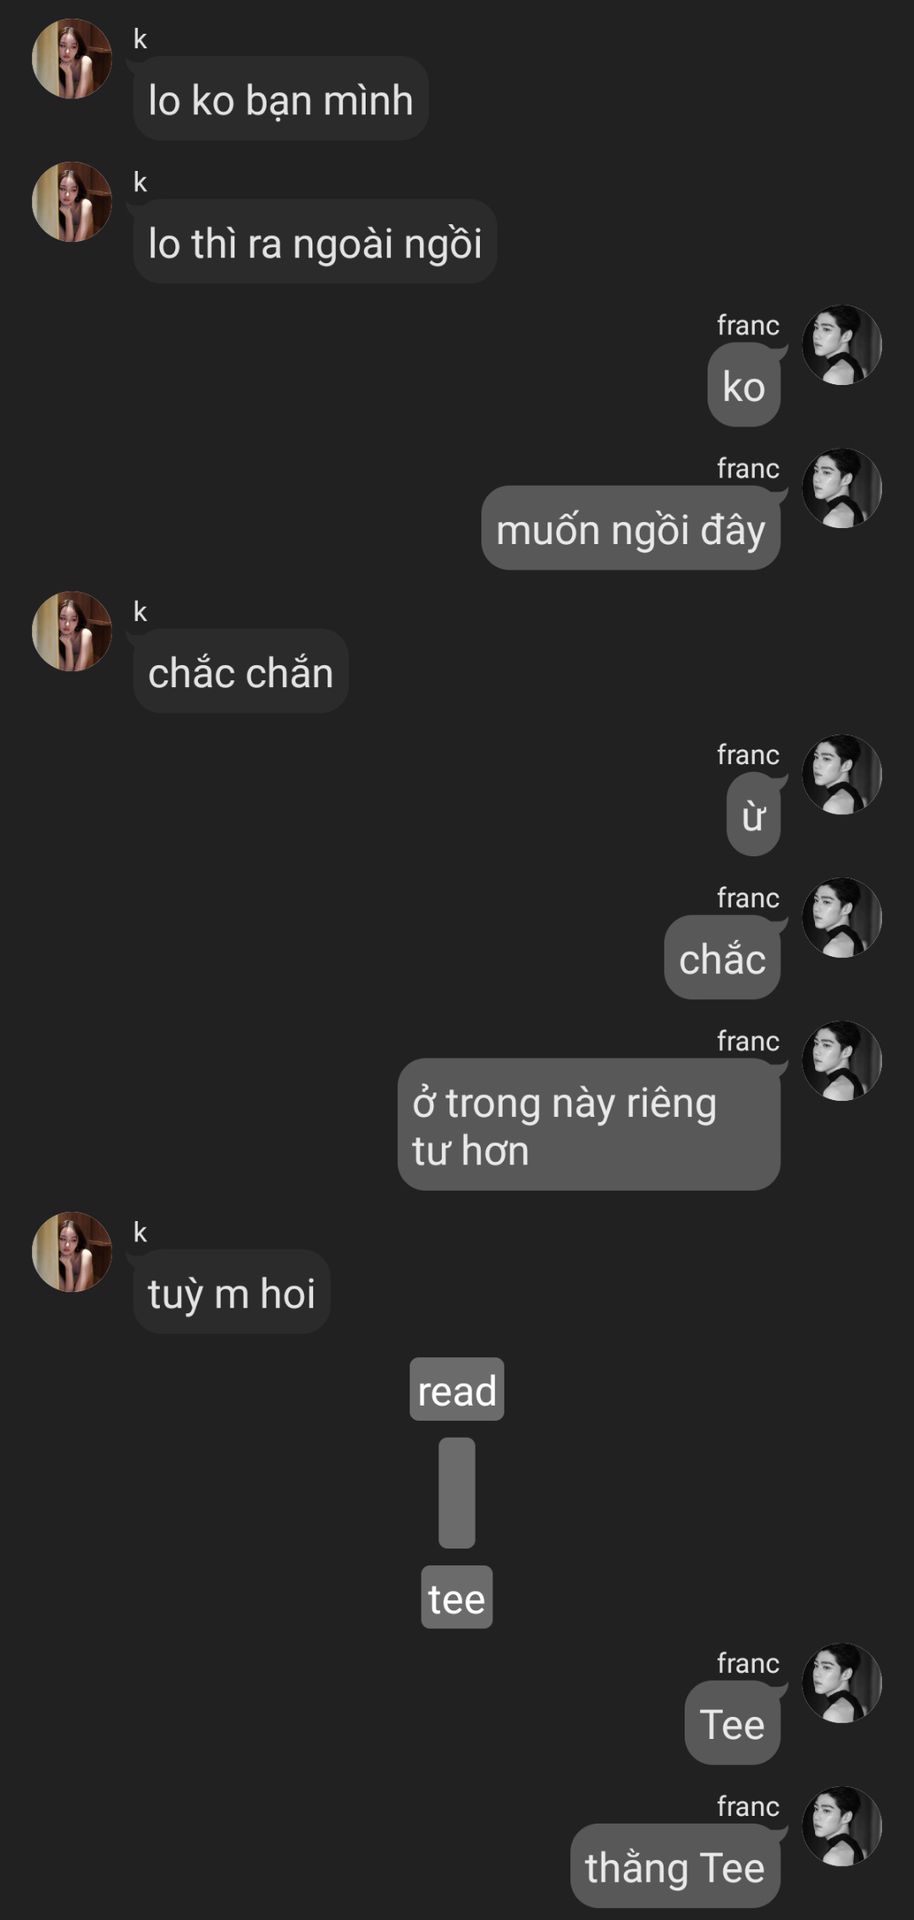Select the "thằng Tee" message bubble
Screen dimensions: 914x1920
coord(676,1866)
